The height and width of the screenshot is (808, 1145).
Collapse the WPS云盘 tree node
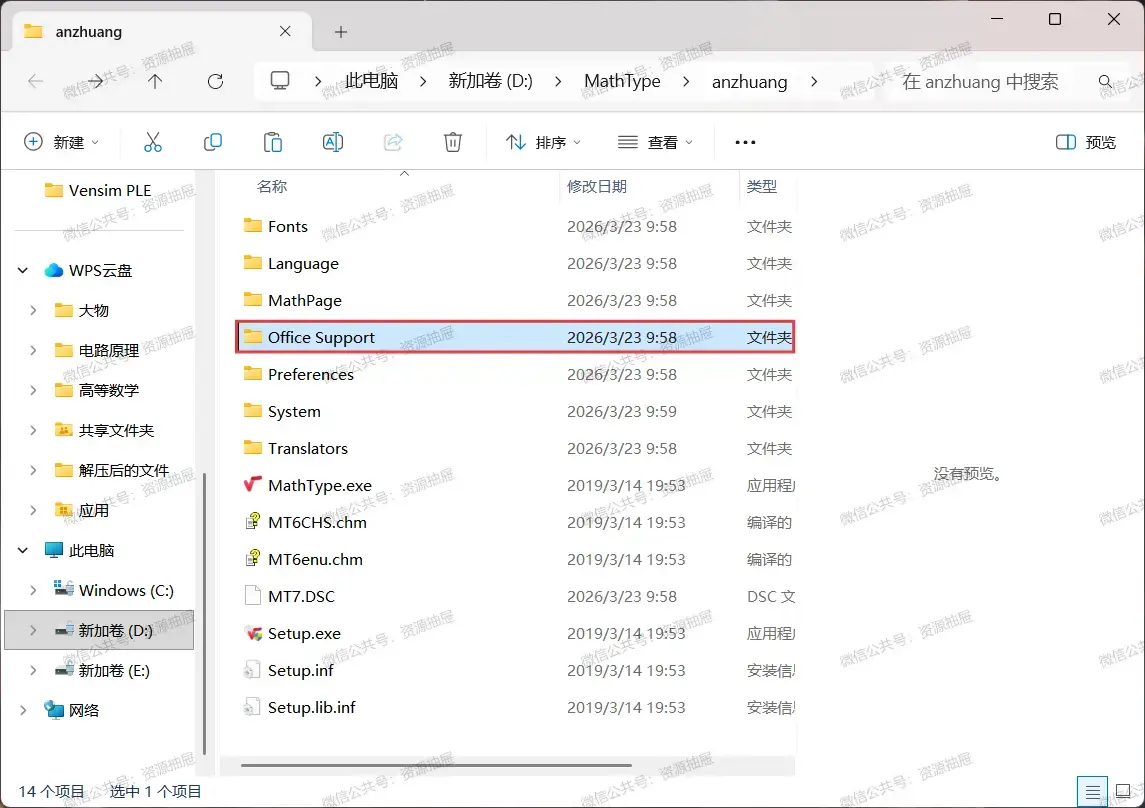(23, 270)
